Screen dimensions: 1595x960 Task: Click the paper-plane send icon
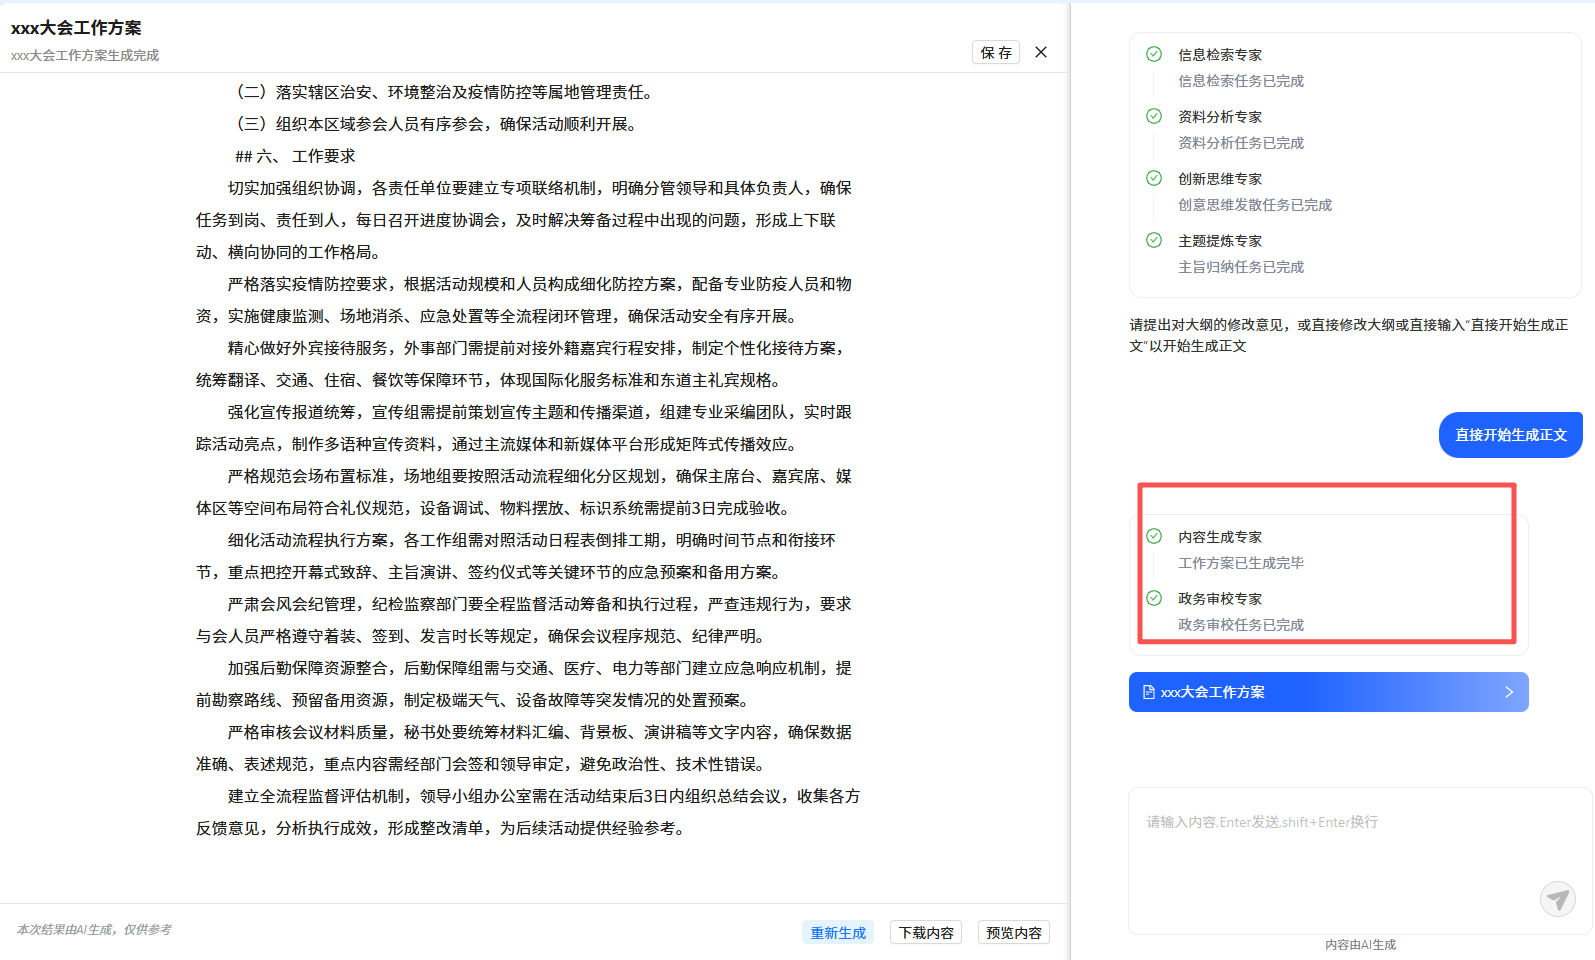coord(1557,899)
